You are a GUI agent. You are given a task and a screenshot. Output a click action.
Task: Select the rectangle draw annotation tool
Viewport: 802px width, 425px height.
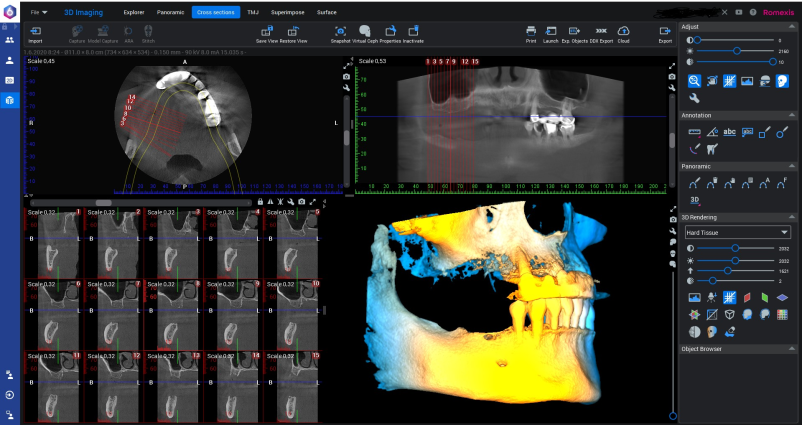[765, 132]
